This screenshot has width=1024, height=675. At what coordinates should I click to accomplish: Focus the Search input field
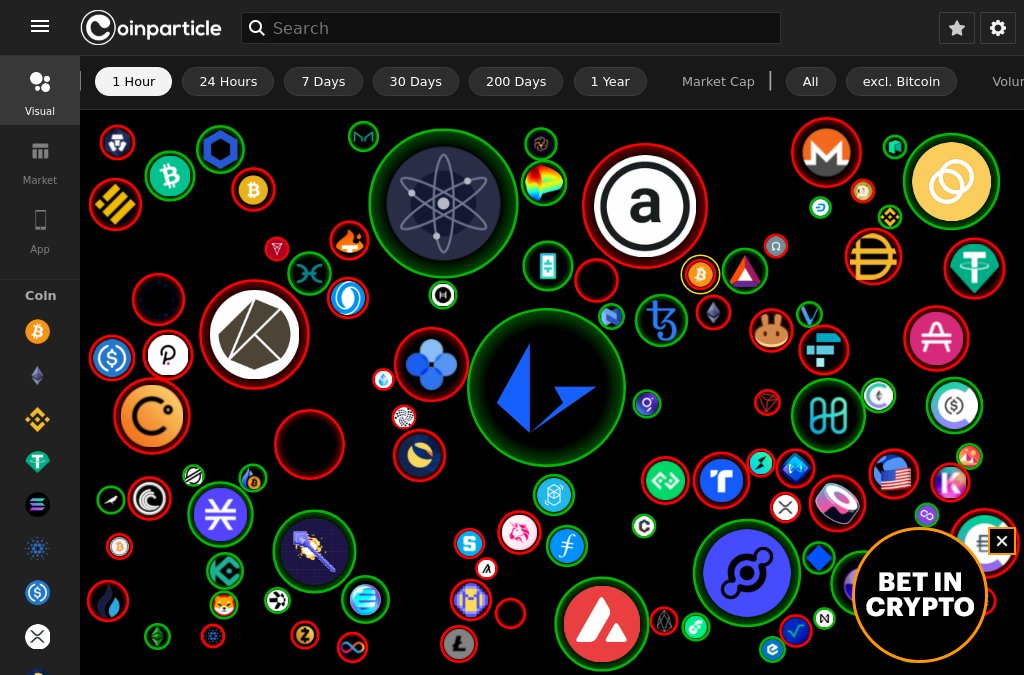(511, 28)
